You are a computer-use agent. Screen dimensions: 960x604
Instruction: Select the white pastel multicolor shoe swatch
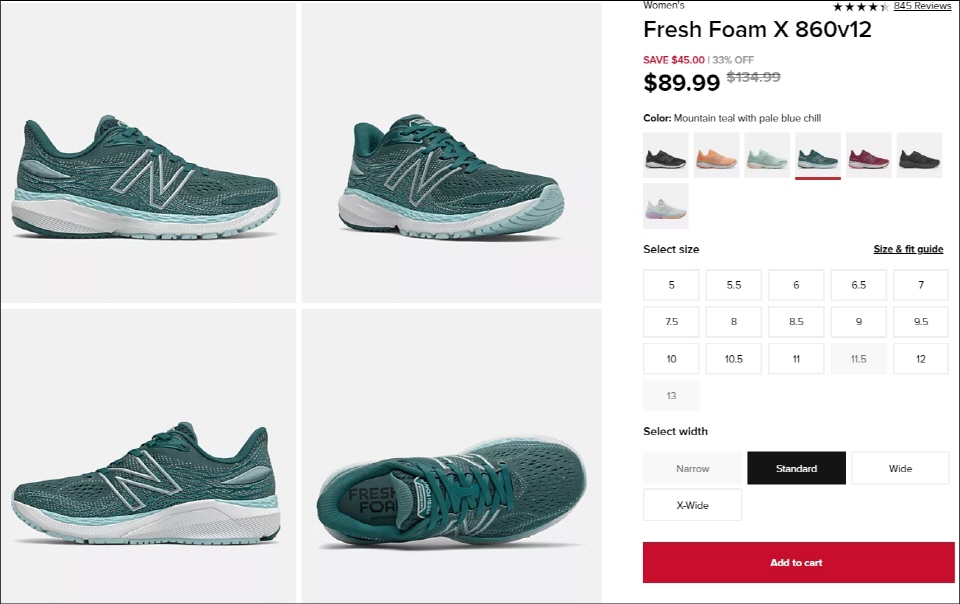tap(666, 206)
